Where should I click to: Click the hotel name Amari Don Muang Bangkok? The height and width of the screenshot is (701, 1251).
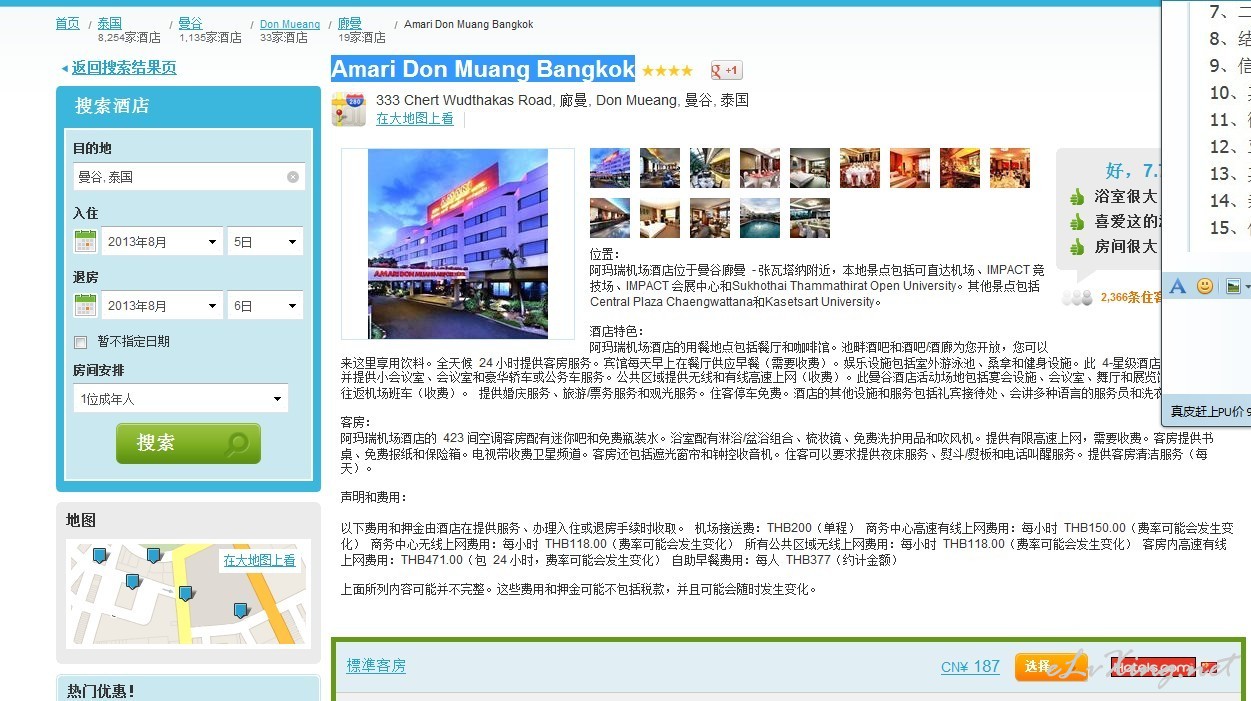483,69
